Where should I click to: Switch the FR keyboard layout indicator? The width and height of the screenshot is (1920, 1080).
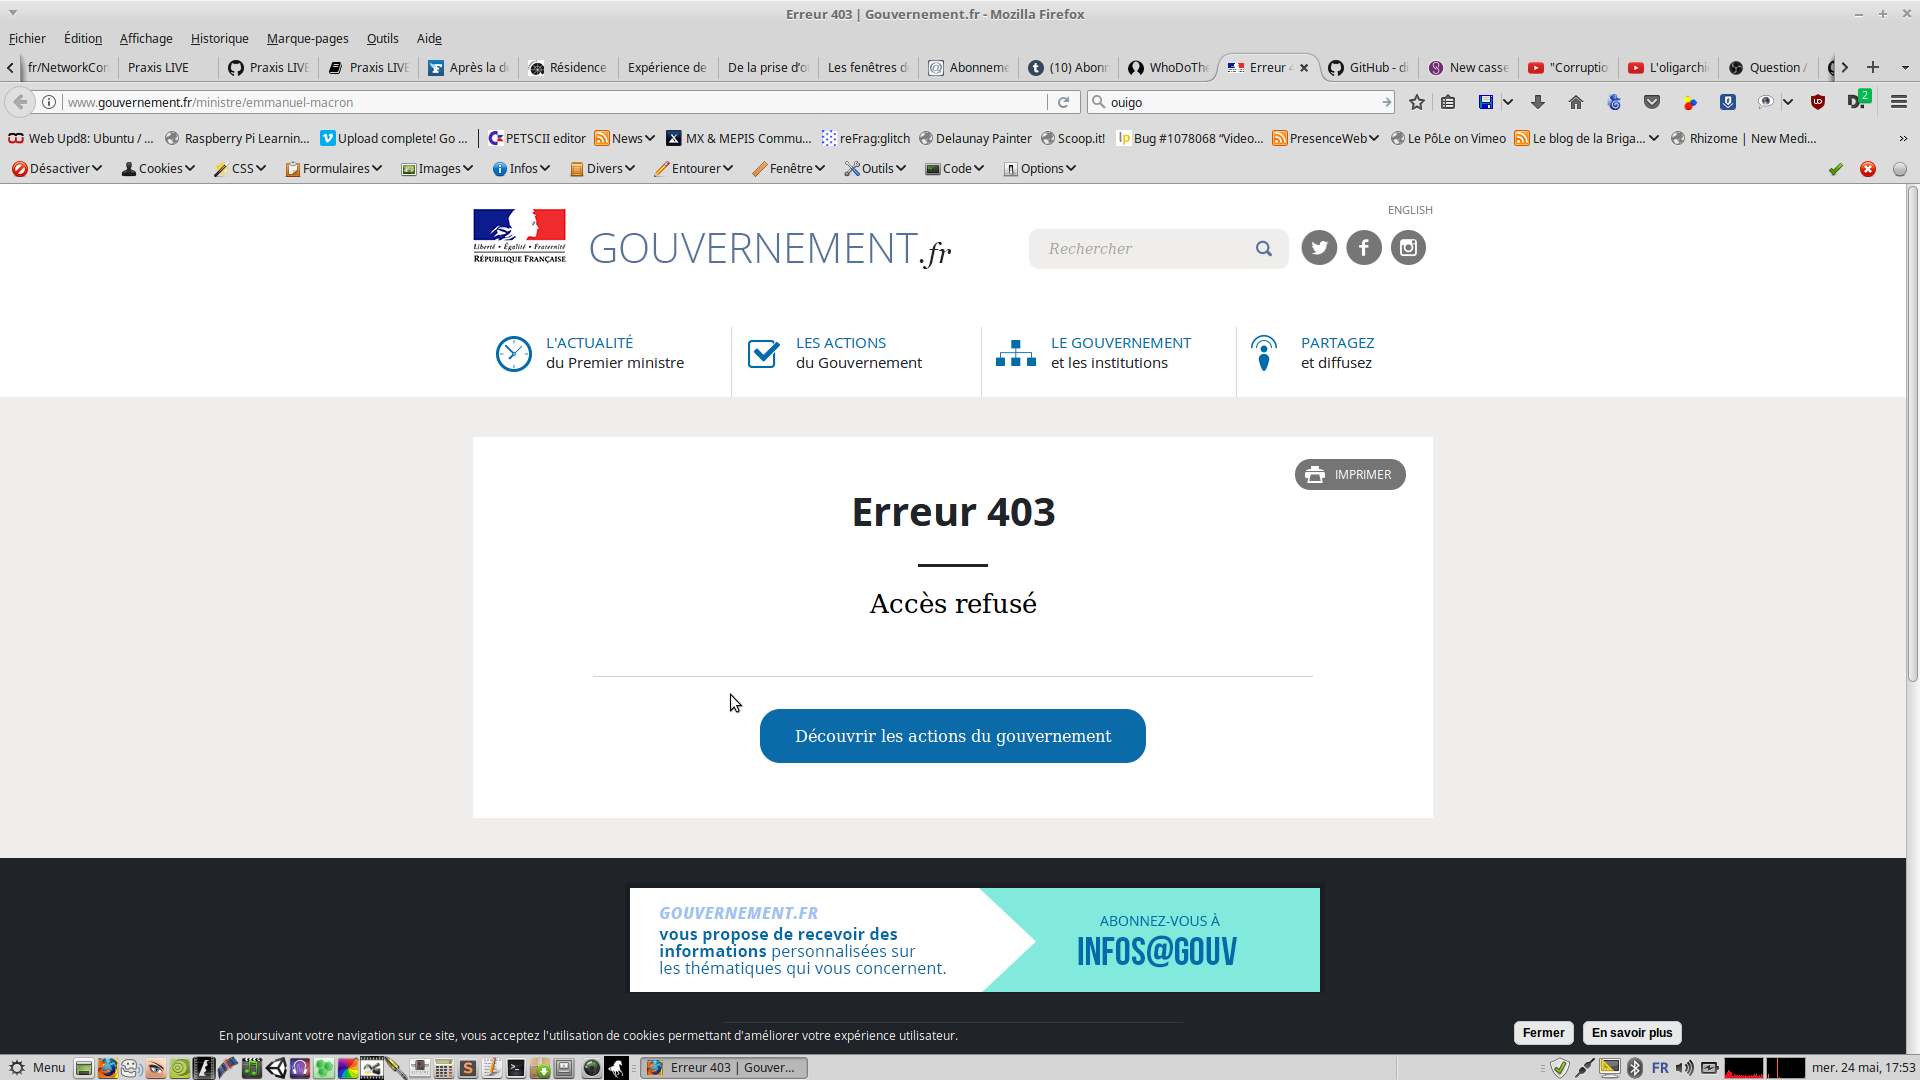point(1660,1068)
